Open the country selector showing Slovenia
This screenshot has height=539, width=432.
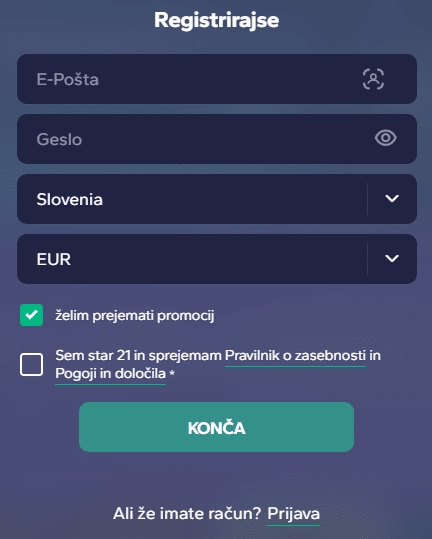(x=217, y=199)
